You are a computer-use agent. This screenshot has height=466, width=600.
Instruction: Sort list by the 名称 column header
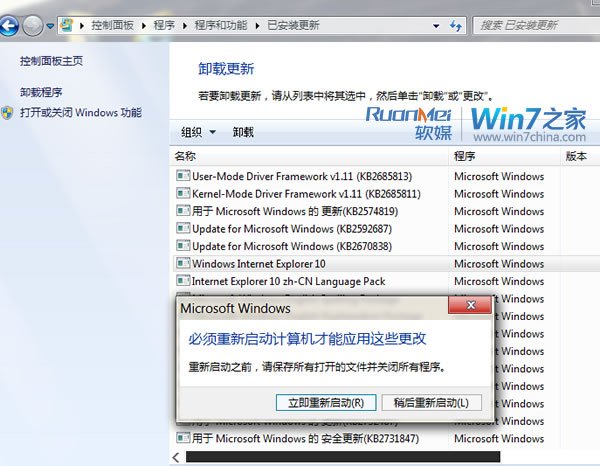tap(185, 156)
